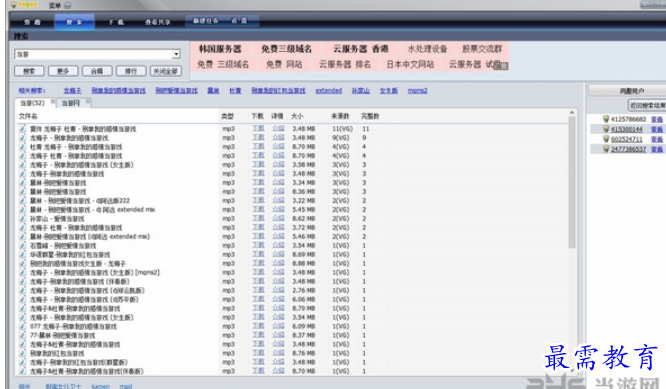The image size is (666, 389).
Task: Open the 日本中文网站 ad link
Action: 410,64
